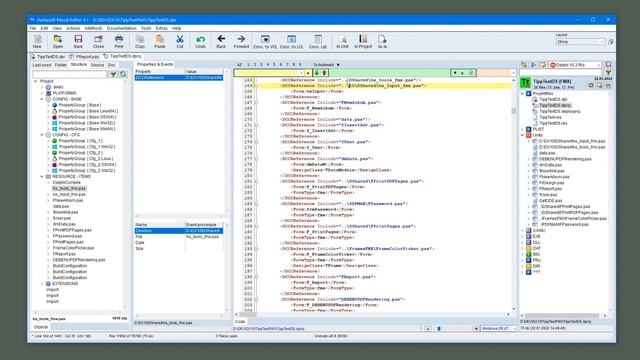
Task: Select the Source tab in left panel
Action: point(97,65)
